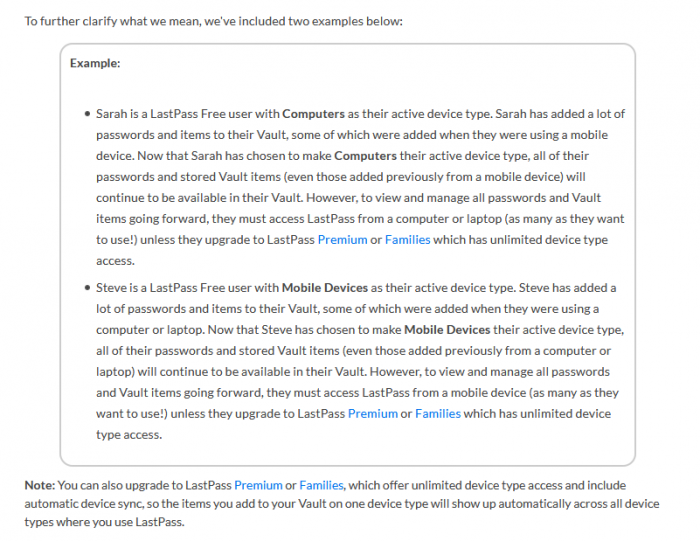This screenshot has width=700, height=541.
Task: Click the Families link in Steve's example
Action: pos(437,414)
